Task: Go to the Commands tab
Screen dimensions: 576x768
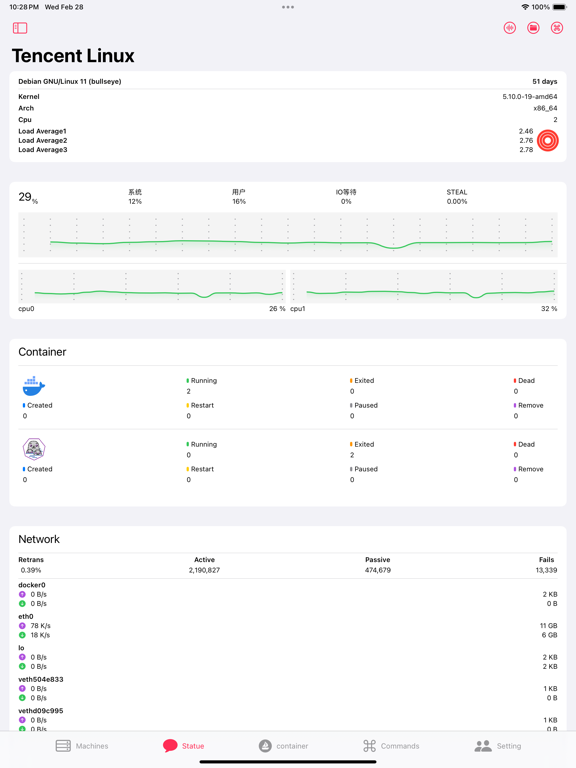Action: pos(391,746)
